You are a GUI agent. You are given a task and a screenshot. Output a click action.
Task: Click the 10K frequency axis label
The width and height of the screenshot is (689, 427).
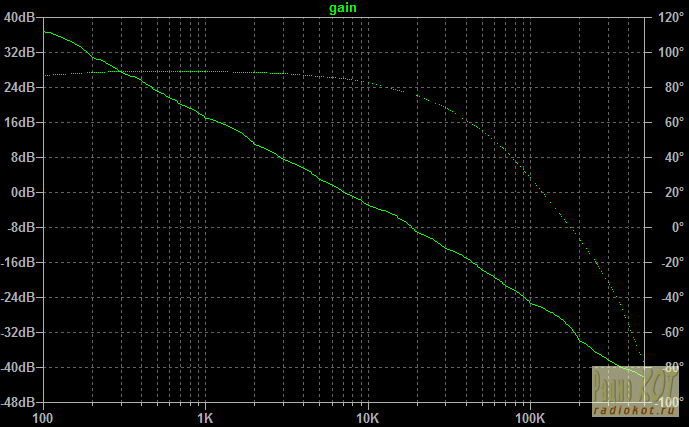pyautogui.click(x=367, y=417)
